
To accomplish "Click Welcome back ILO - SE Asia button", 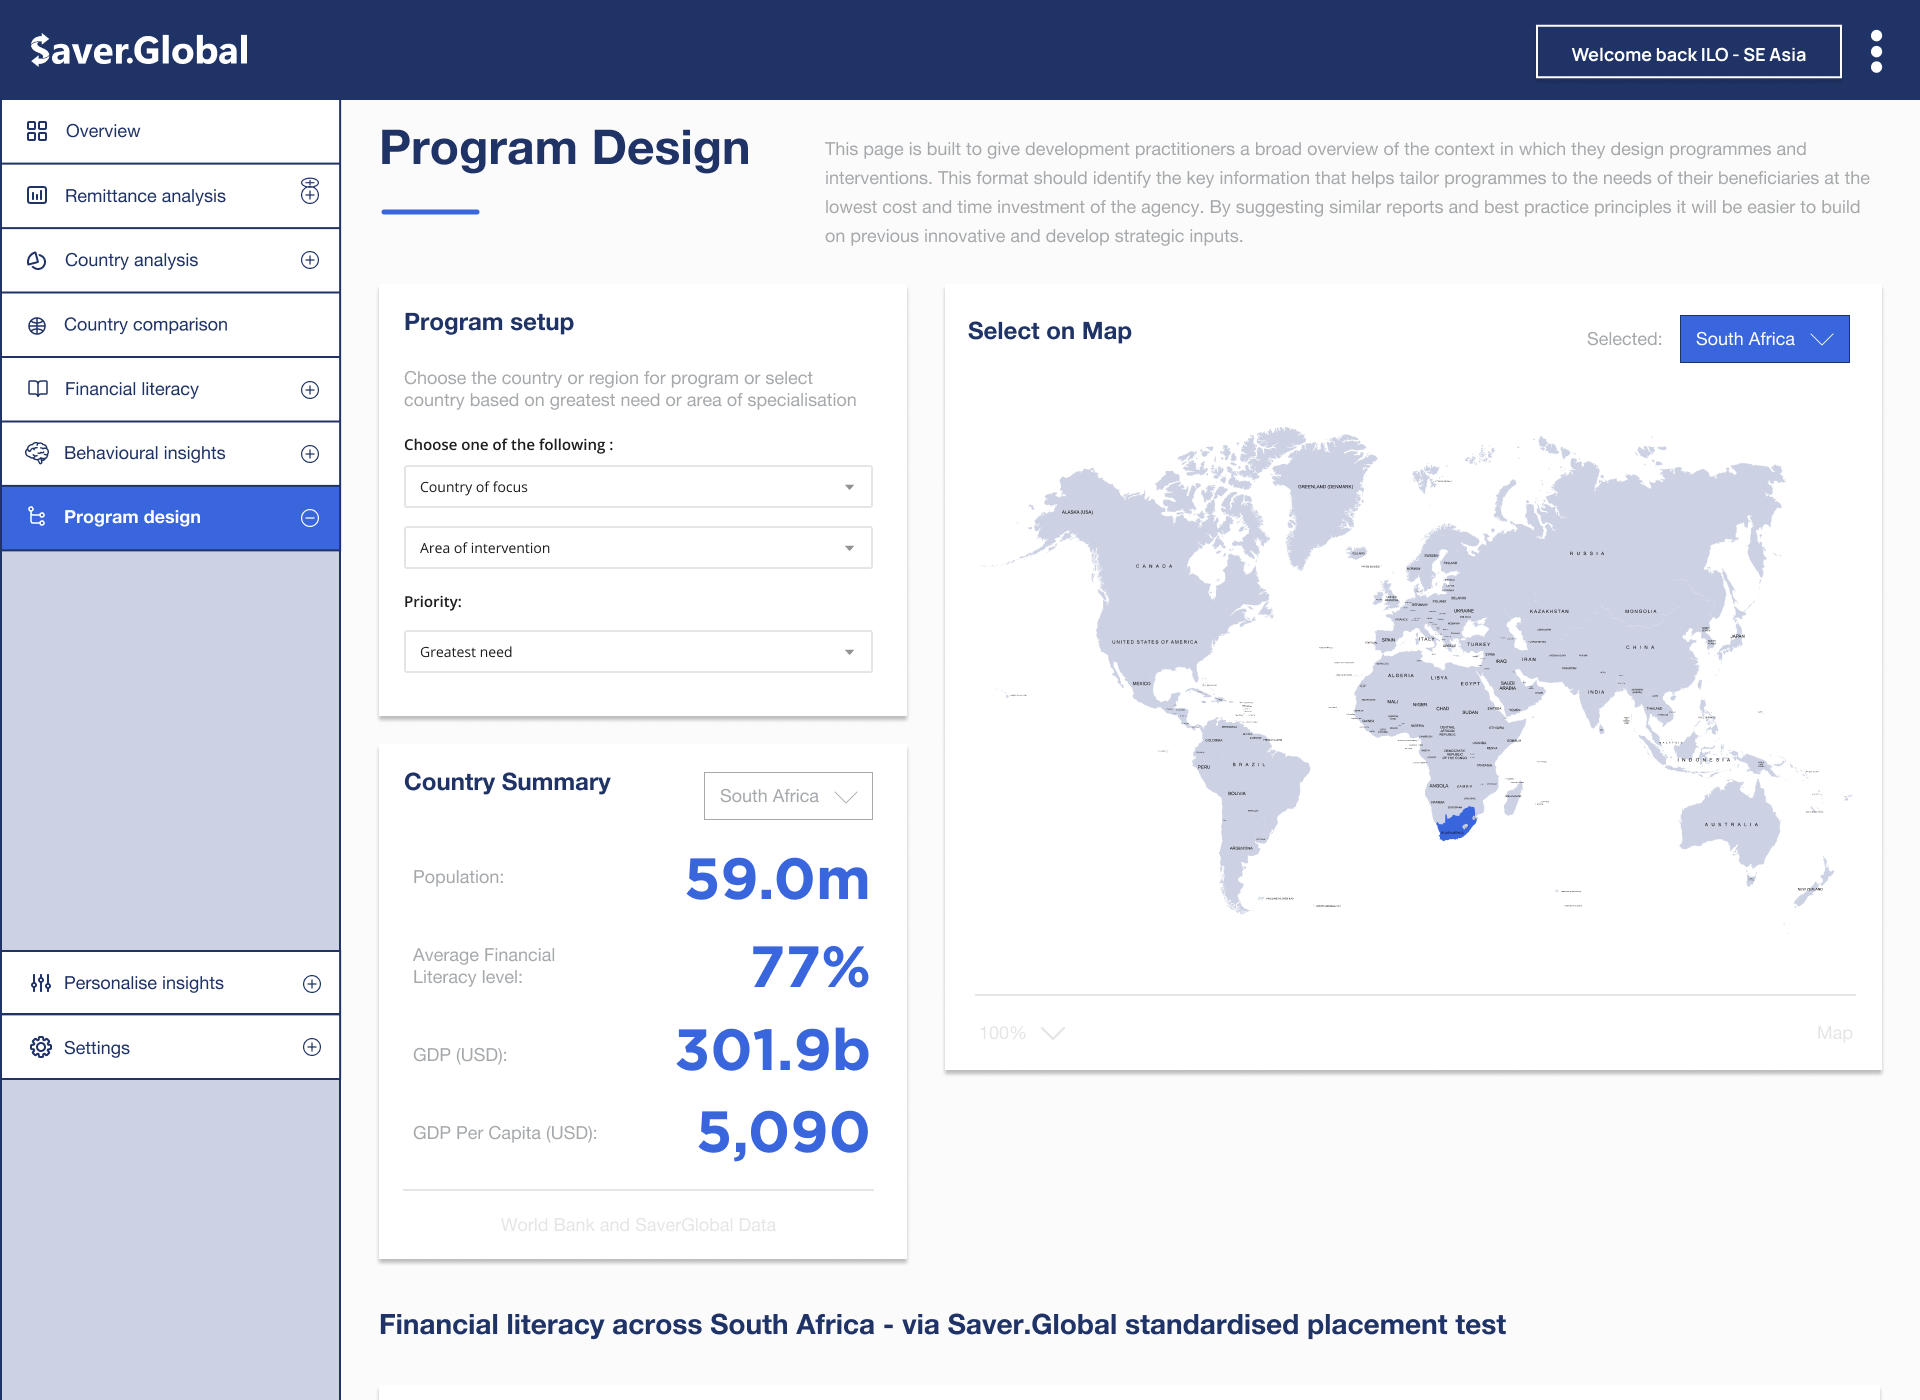I will pos(1688,54).
